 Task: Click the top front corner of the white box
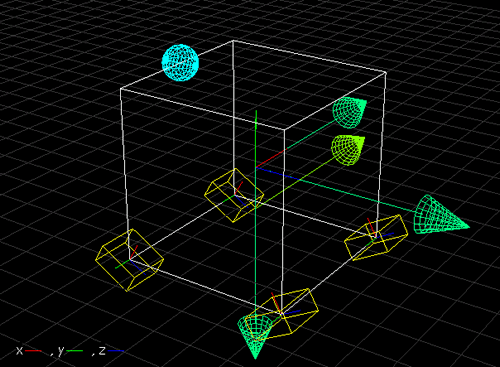click(x=284, y=129)
